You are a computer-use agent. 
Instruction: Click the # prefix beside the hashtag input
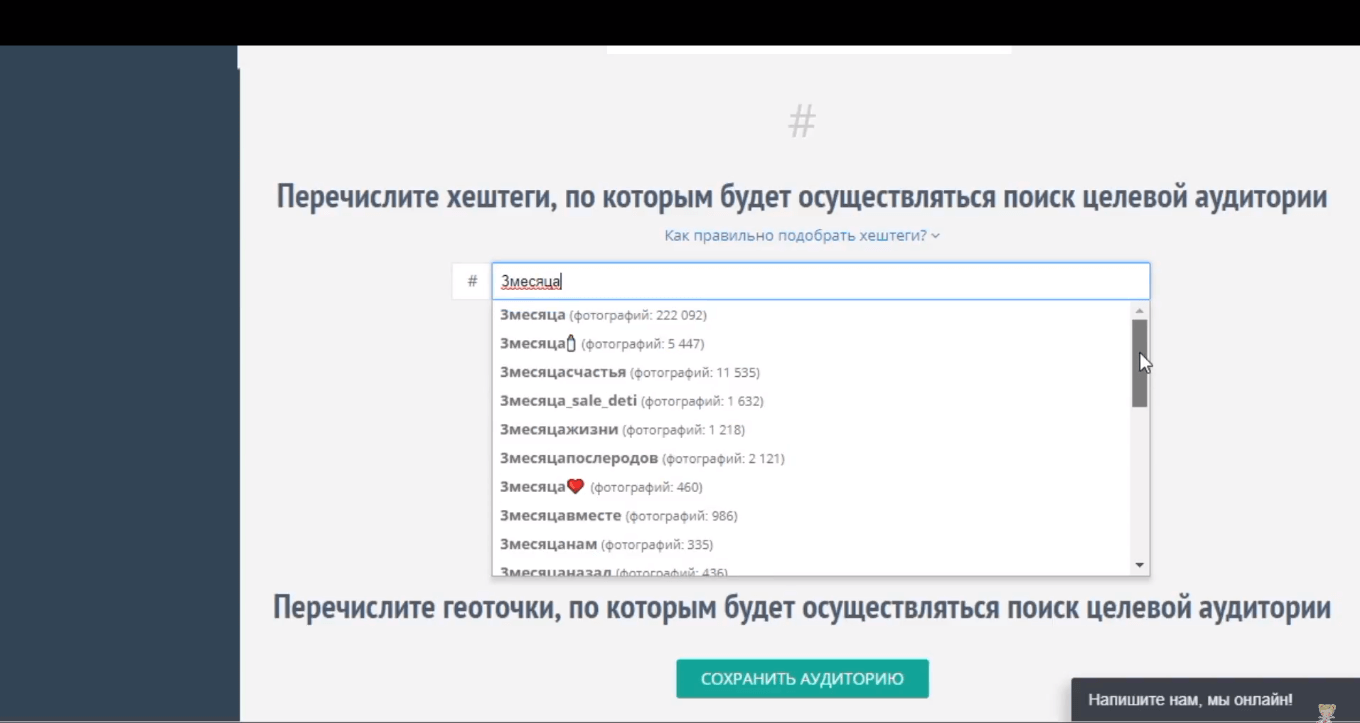click(472, 282)
